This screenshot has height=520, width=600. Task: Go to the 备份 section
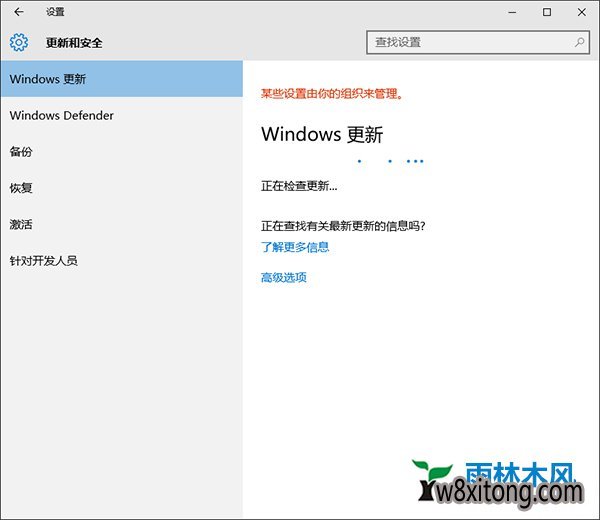point(21,152)
